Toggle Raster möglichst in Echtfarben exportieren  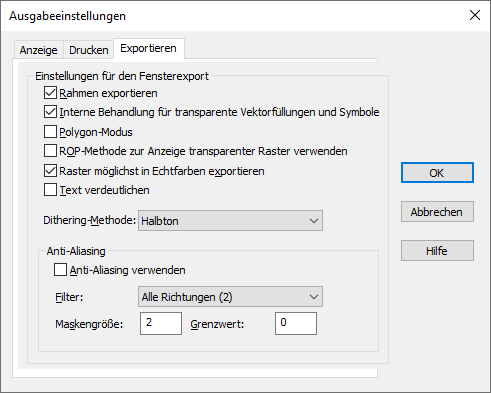(50, 170)
